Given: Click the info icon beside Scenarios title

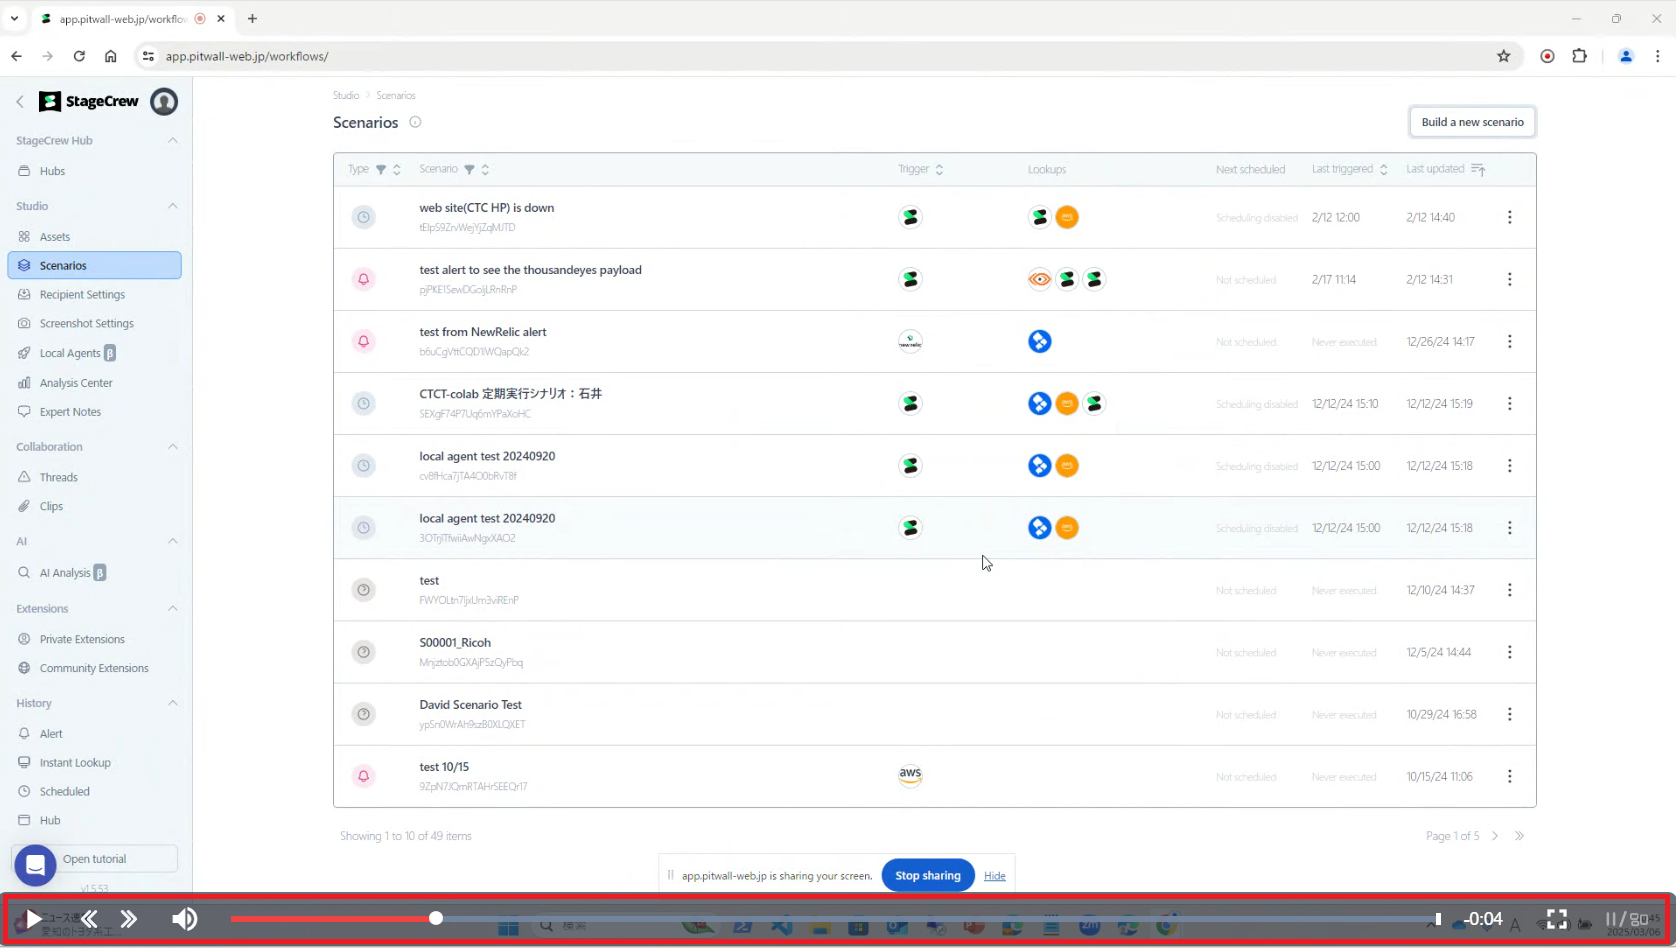Looking at the screenshot, I should [x=415, y=122].
